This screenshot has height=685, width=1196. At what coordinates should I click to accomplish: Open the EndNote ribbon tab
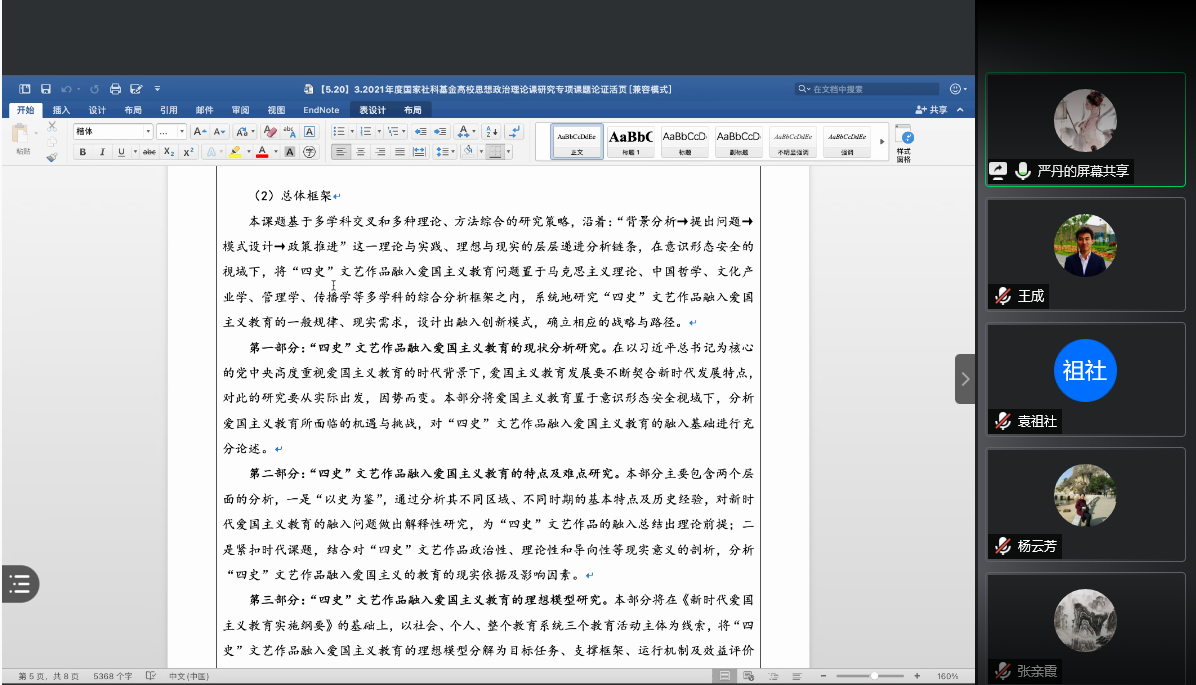point(321,110)
